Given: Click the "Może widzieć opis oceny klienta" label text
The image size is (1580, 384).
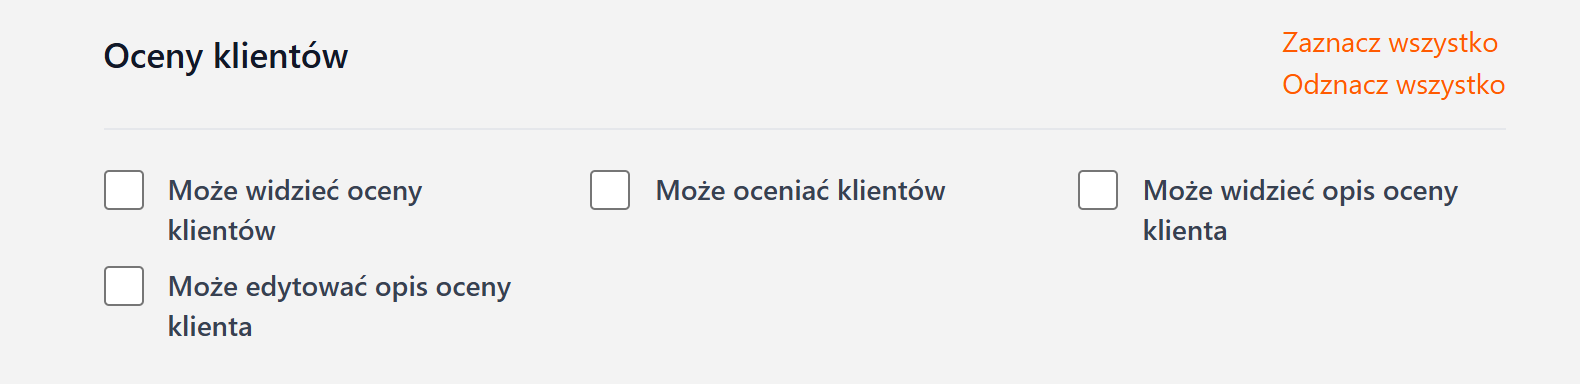Looking at the screenshot, I should click(1300, 210).
